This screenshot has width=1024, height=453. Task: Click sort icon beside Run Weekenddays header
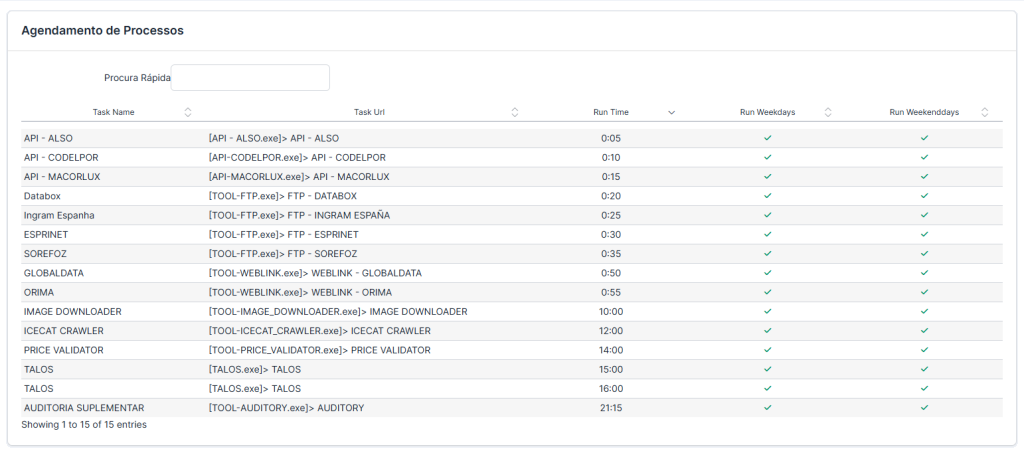985,112
